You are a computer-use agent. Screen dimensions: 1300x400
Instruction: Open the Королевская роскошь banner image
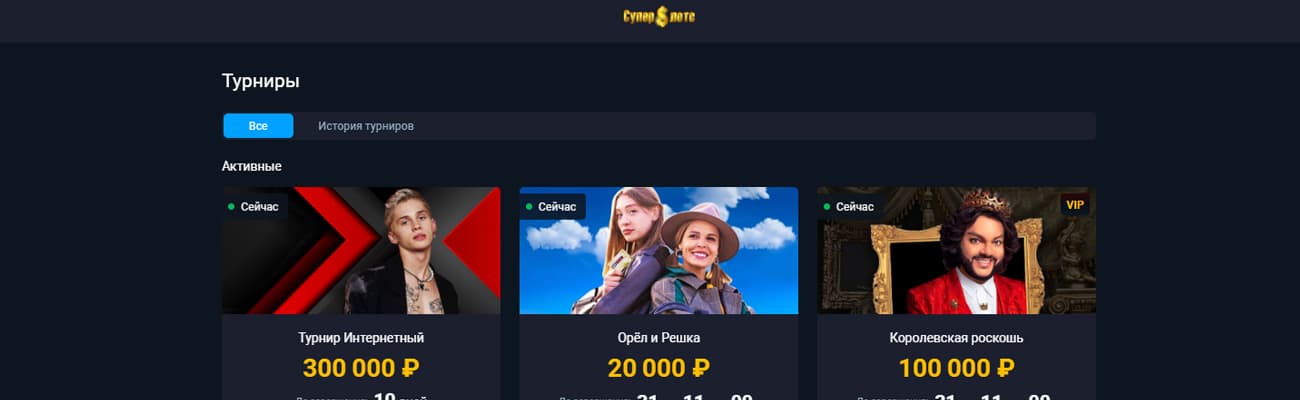tap(957, 251)
